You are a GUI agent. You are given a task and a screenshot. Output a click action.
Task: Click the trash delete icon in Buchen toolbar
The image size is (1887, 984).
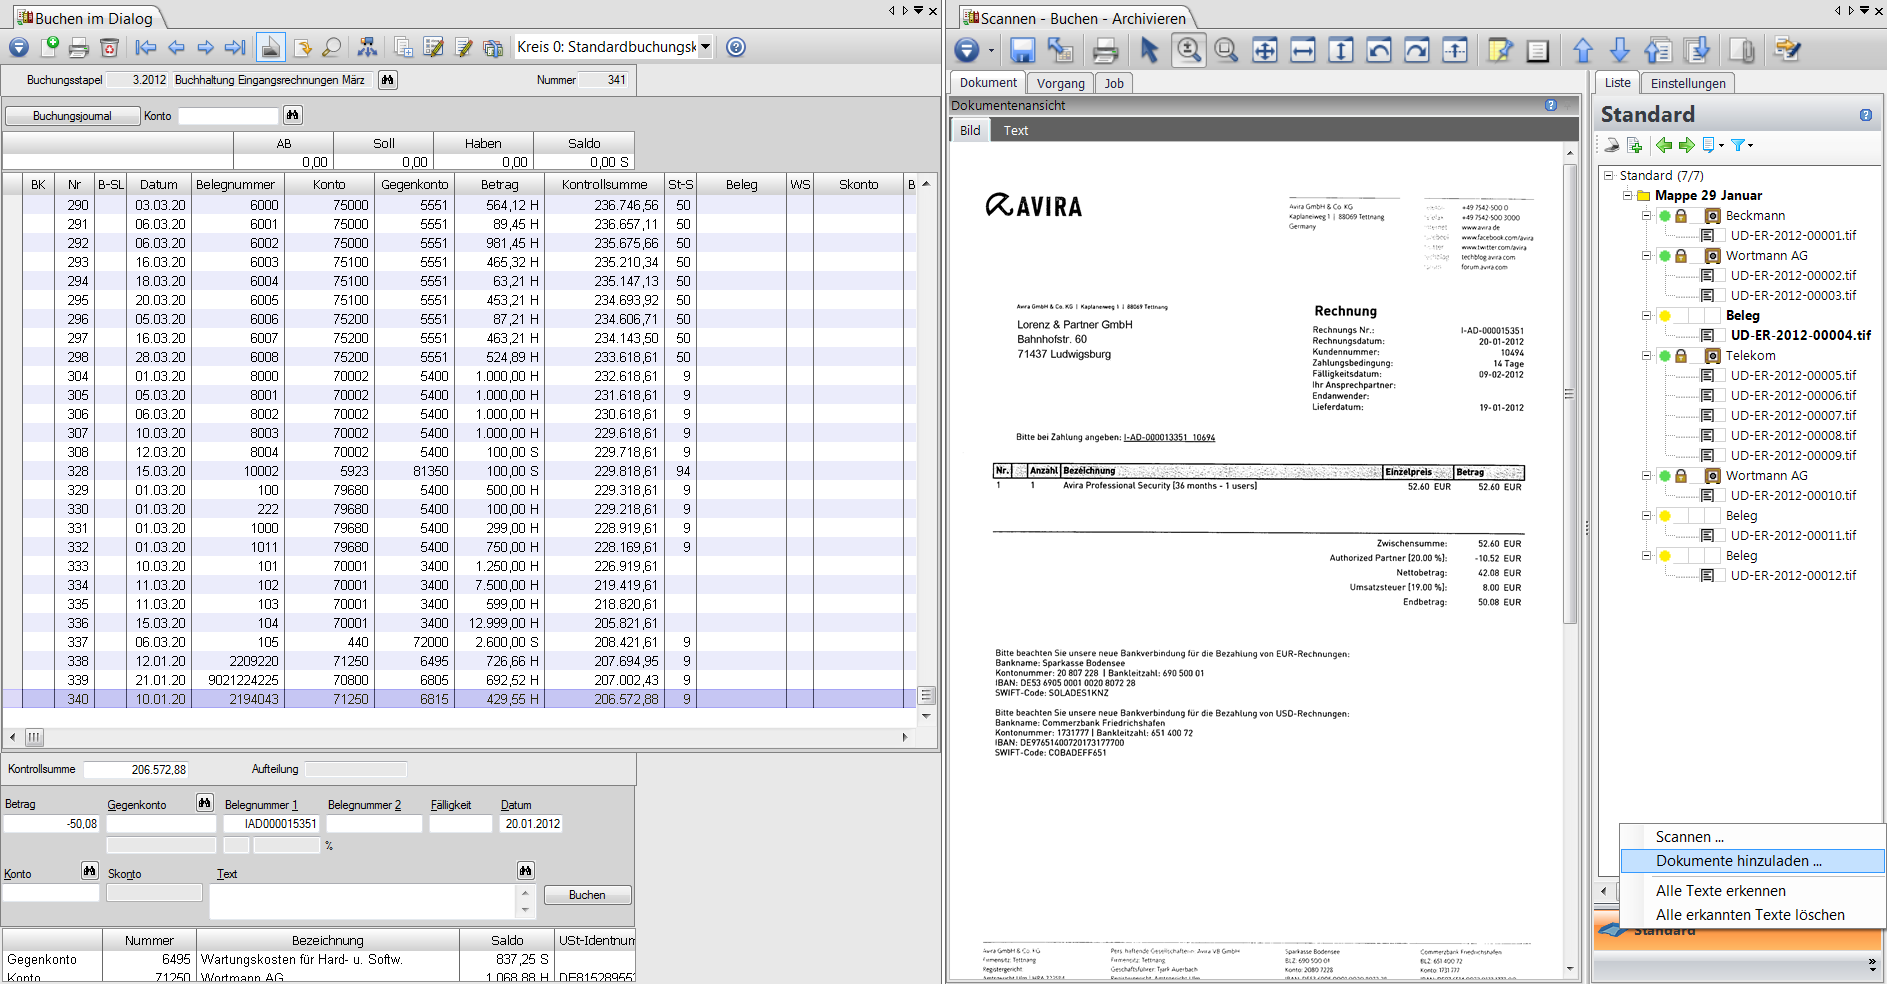pos(110,47)
